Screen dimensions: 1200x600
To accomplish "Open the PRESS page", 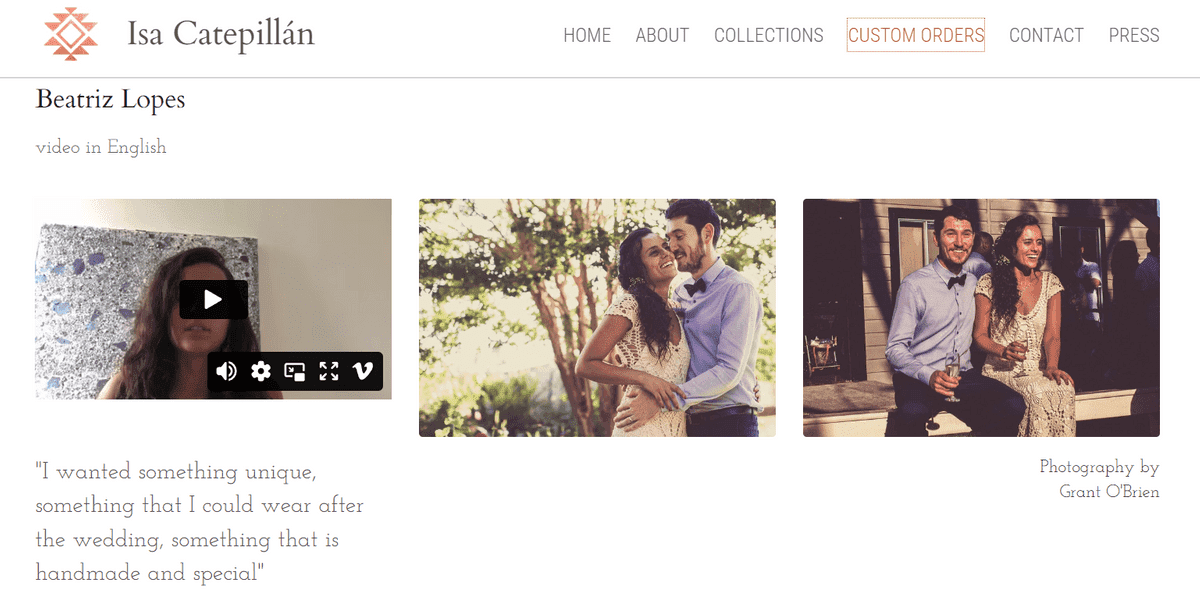I will click(x=1134, y=35).
